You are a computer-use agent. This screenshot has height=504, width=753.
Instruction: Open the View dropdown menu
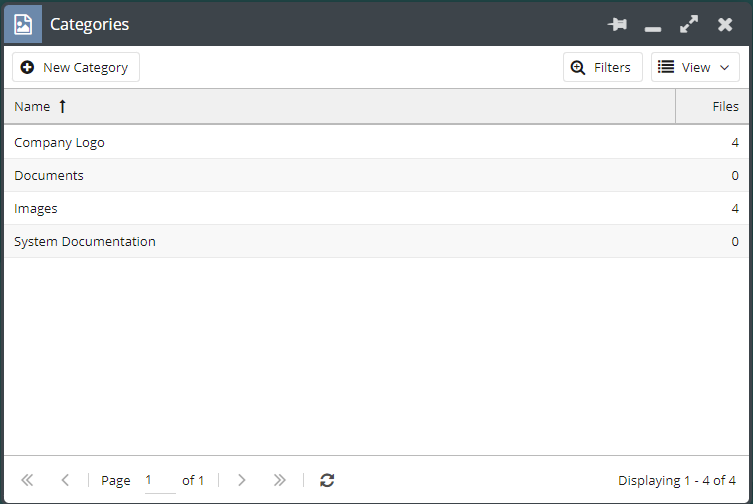tap(695, 67)
